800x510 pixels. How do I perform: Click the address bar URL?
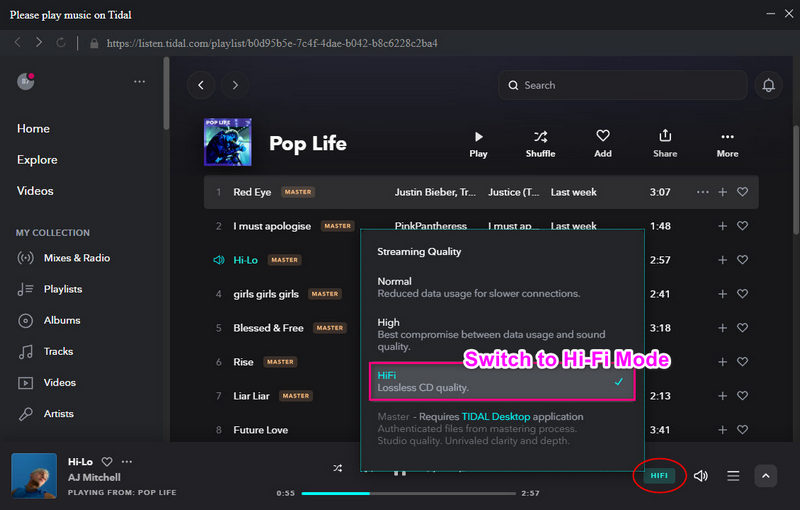point(272,43)
